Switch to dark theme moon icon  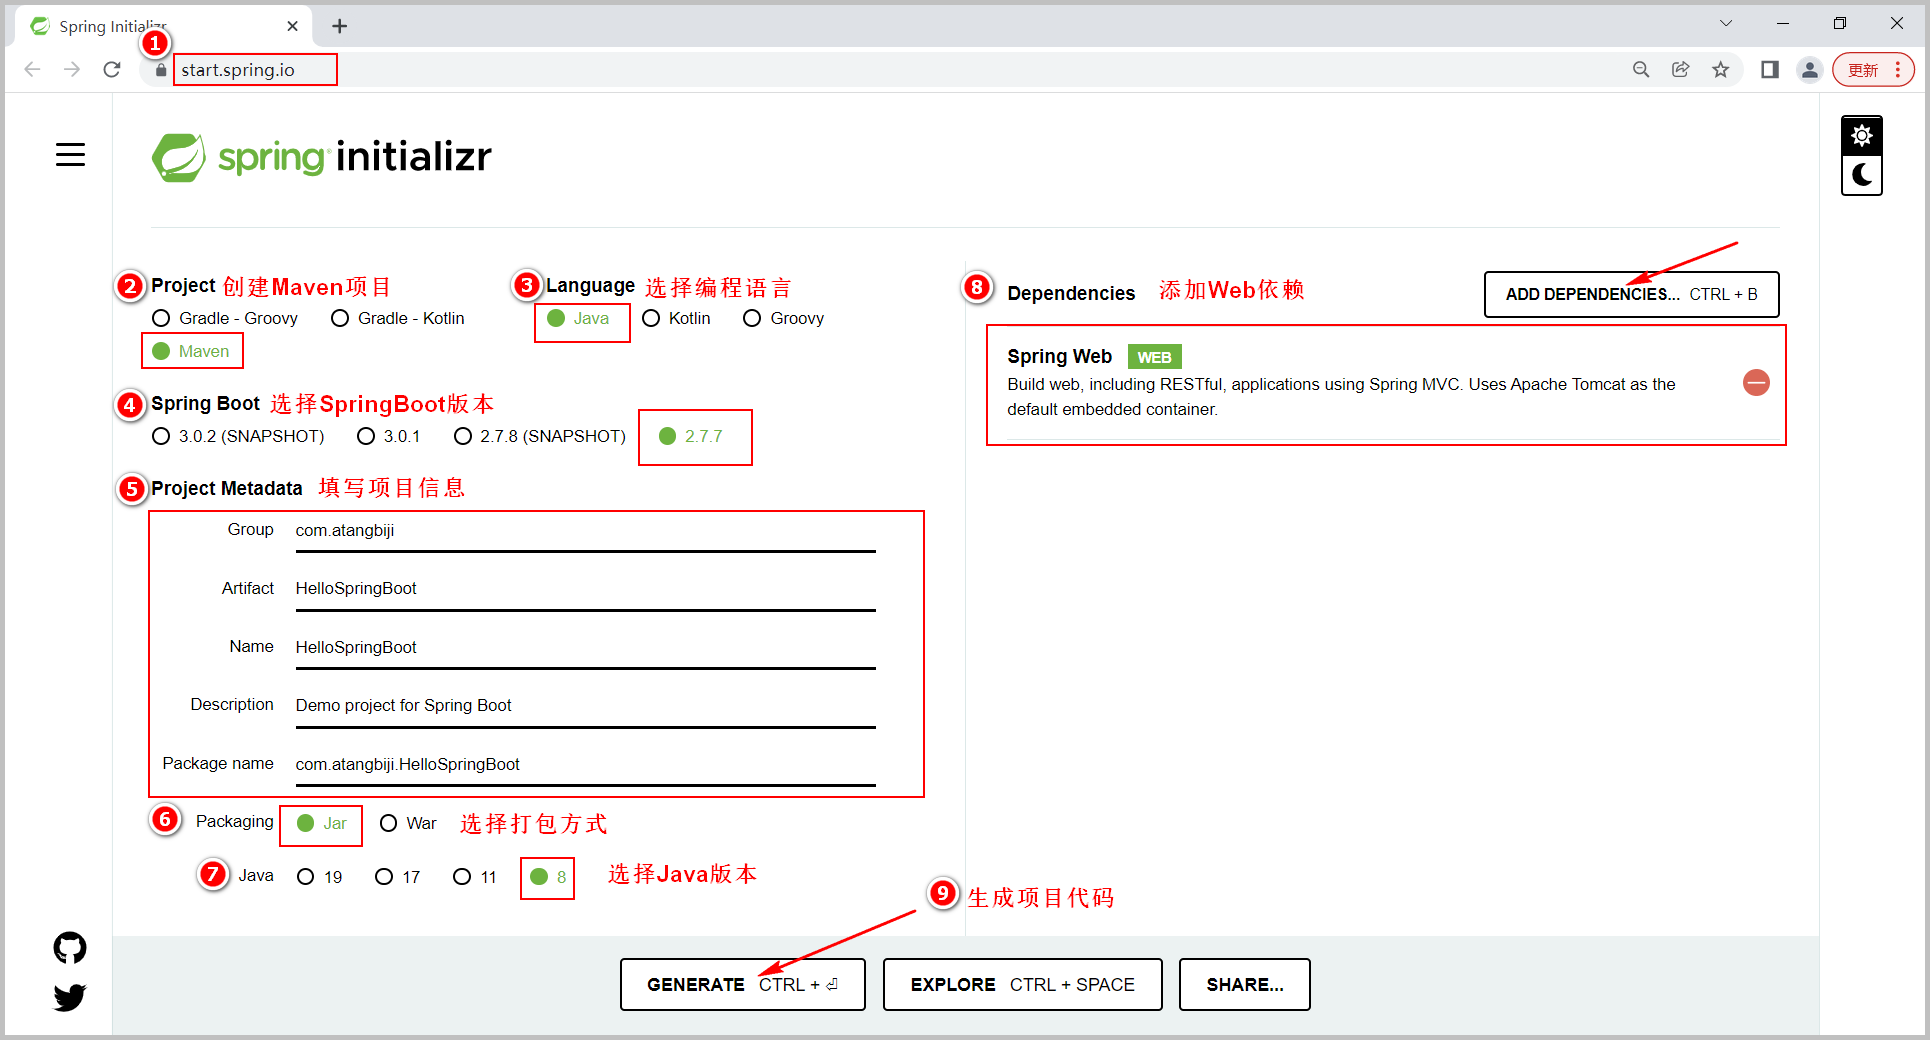(x=1861, y=175)
